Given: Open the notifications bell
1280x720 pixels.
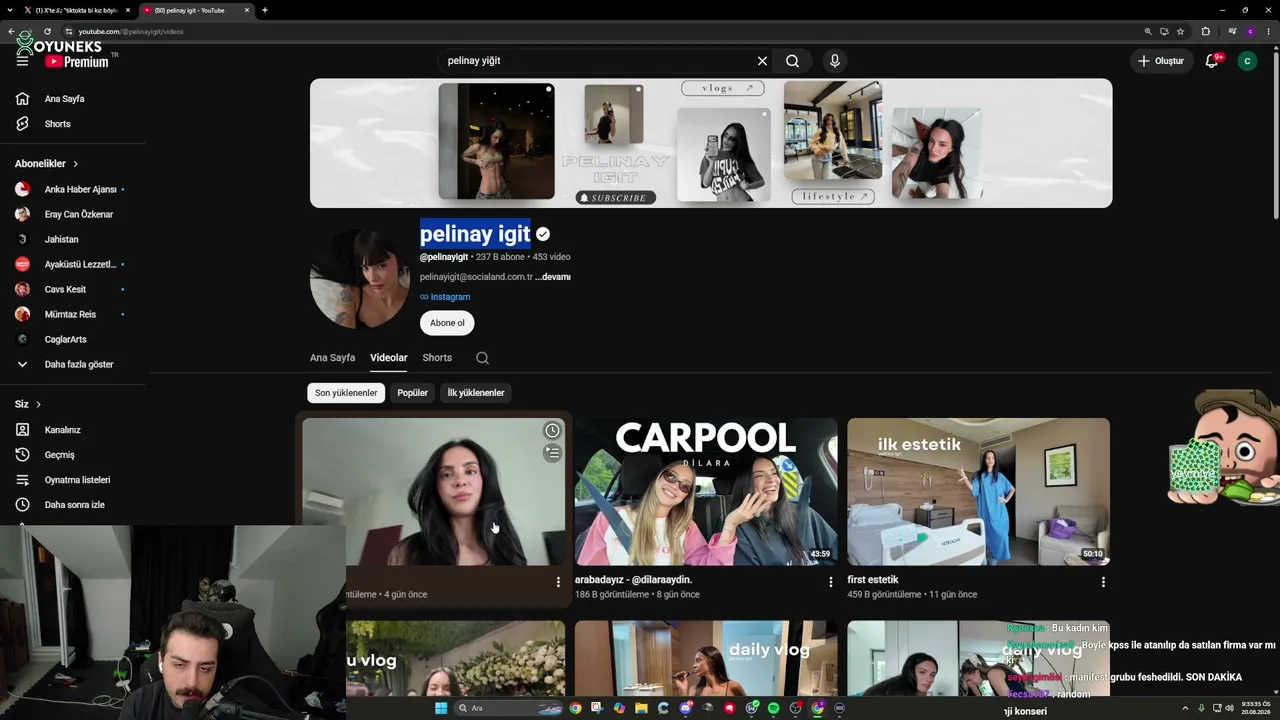Looking at the screenshot, I should pyautogui.click(x=1211, y=61).
